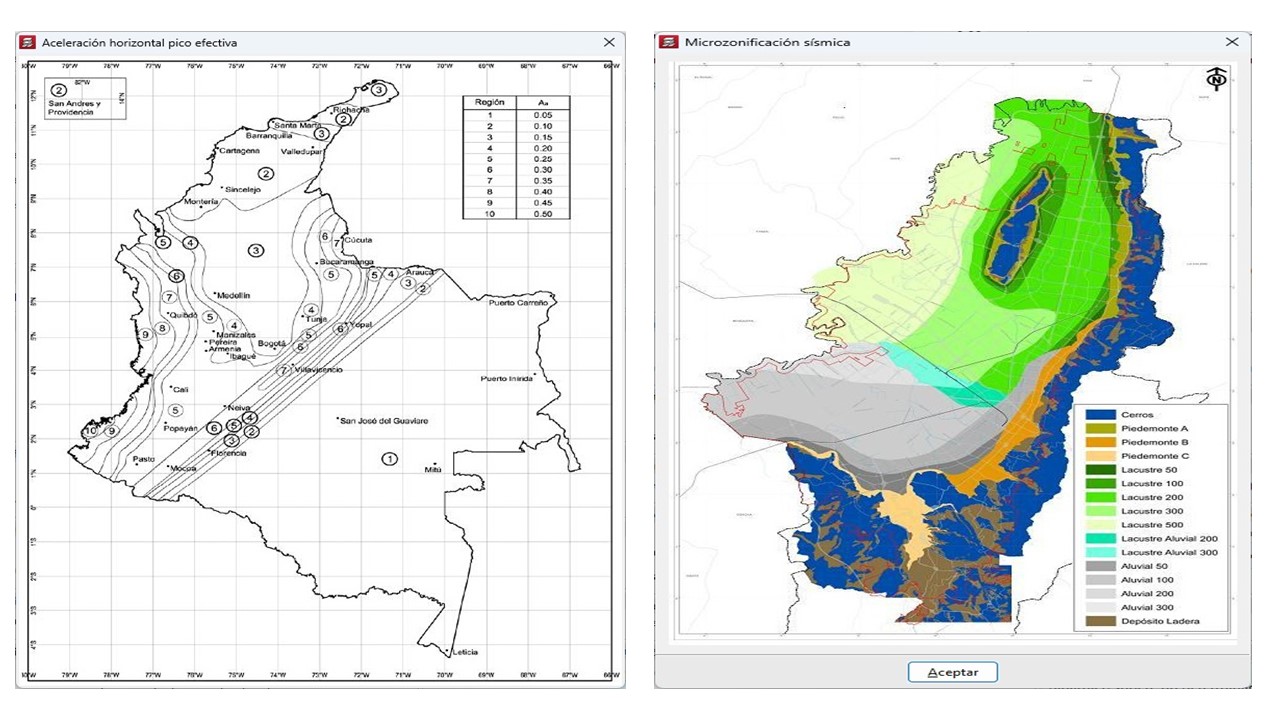This screenshot has width=1280, height=720.
Task: Close the Aceleración horizontal pico efectiva window
Action: [609, 42]
